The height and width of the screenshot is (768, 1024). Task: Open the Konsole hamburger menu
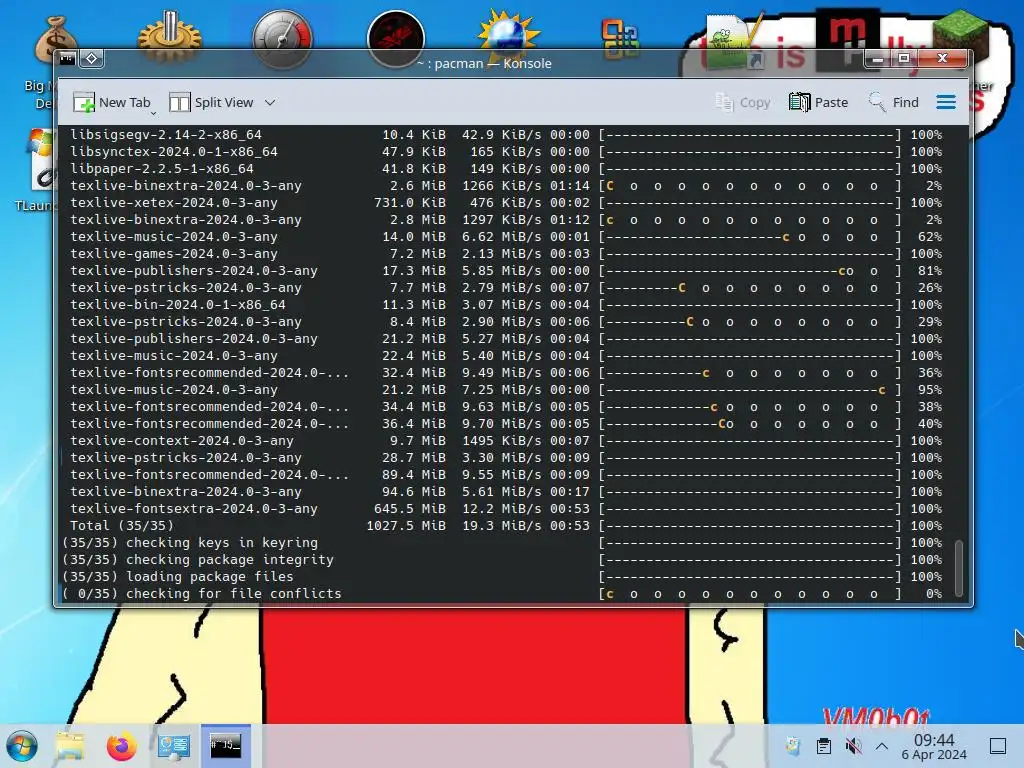pos(946,102)
